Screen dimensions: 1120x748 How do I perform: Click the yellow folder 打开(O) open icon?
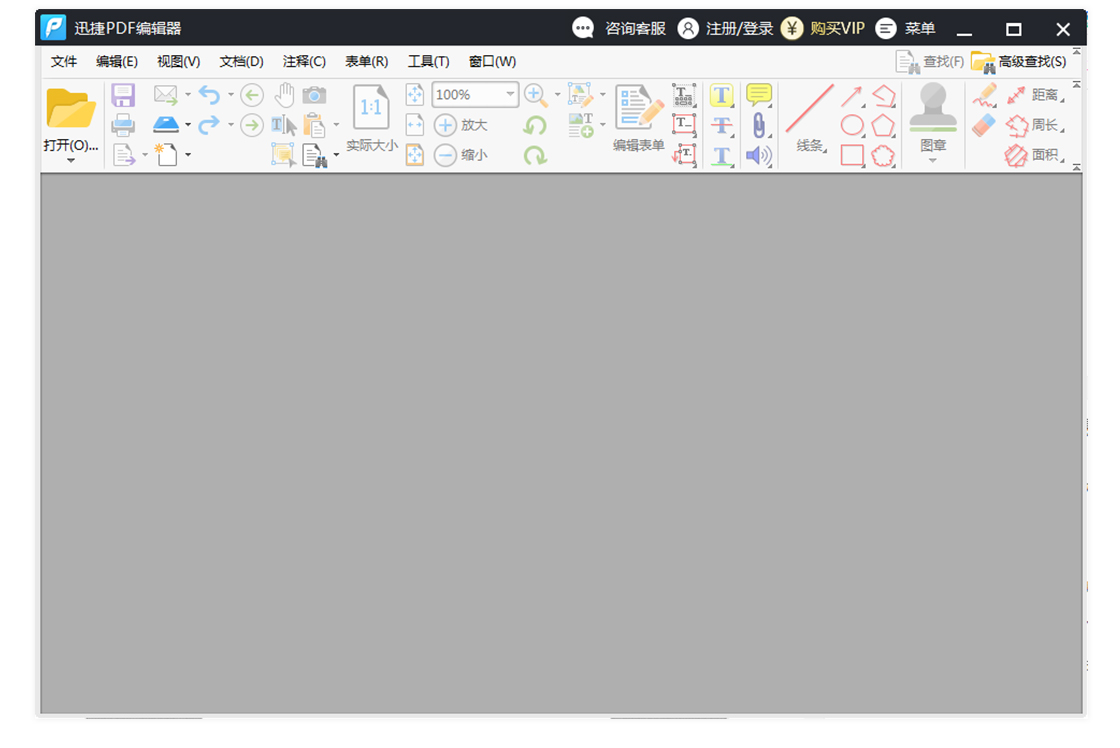(70, 109)
